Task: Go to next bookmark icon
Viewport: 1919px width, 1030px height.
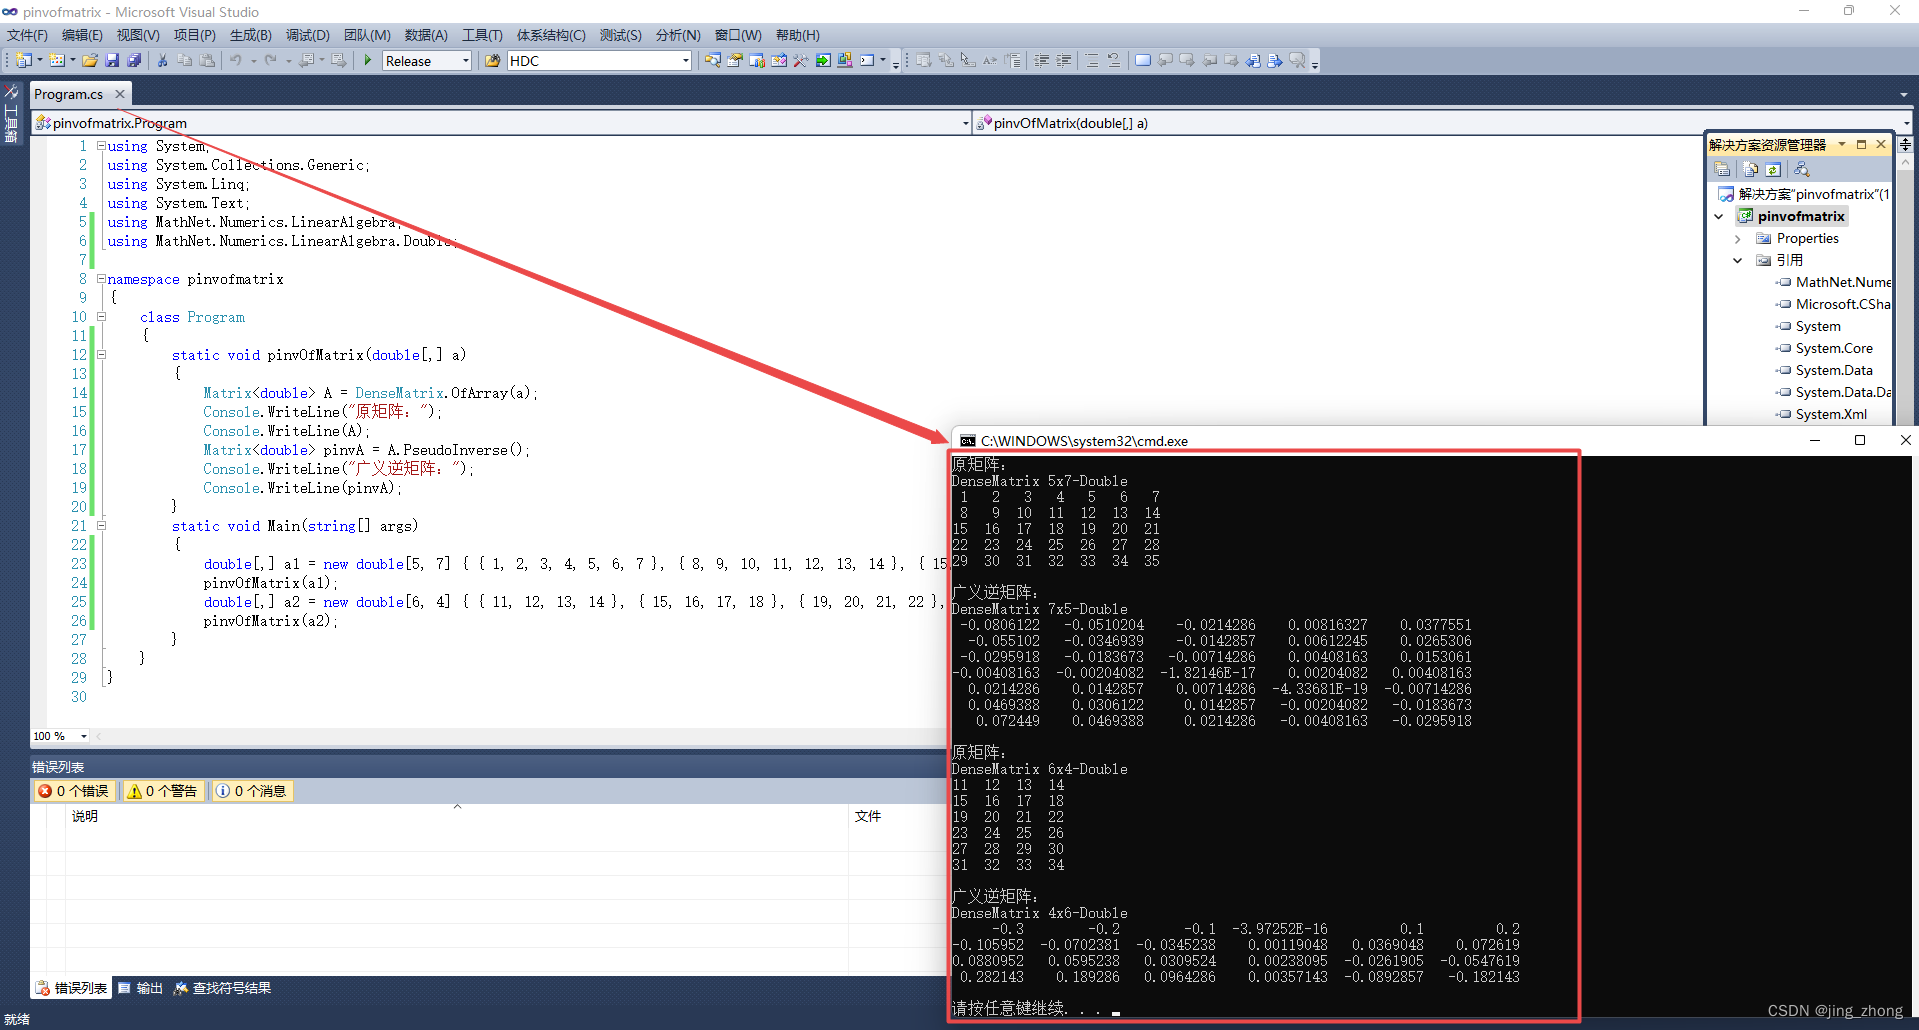Action: click(x=1187, y=61)
